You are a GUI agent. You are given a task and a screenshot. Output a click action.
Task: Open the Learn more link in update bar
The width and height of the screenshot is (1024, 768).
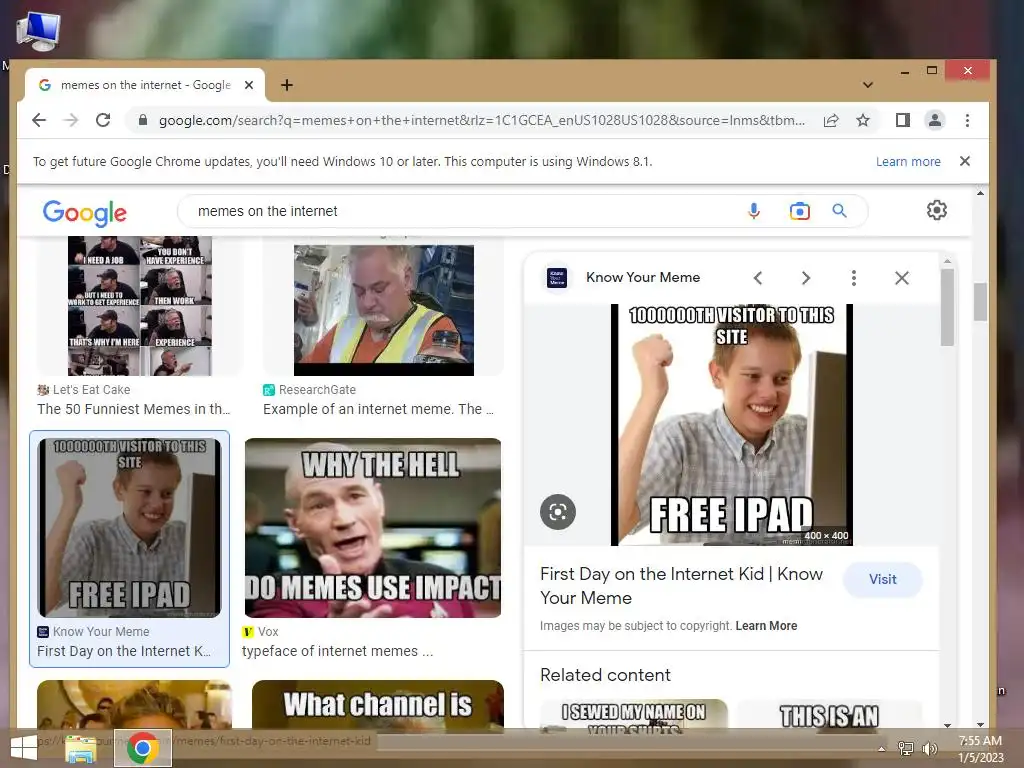click(x=908, y=161)
